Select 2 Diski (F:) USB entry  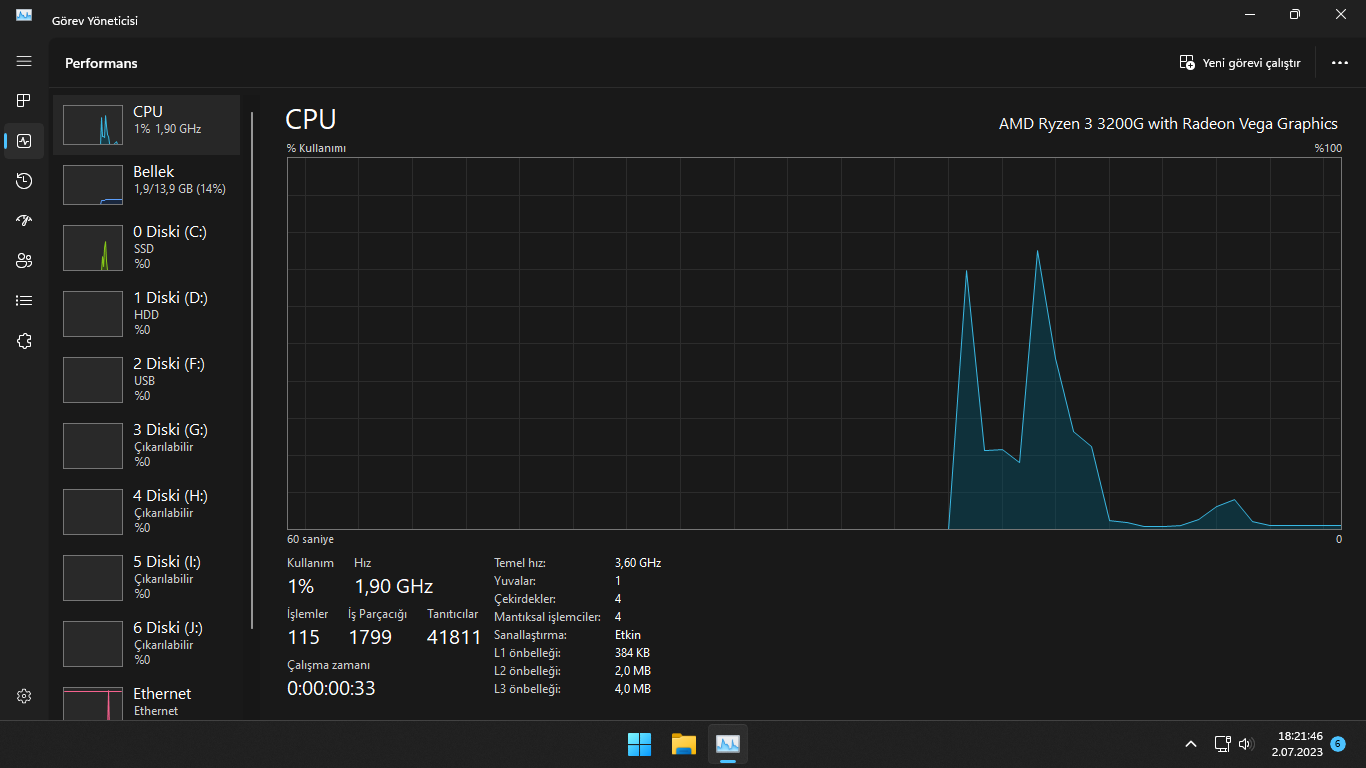146,379
